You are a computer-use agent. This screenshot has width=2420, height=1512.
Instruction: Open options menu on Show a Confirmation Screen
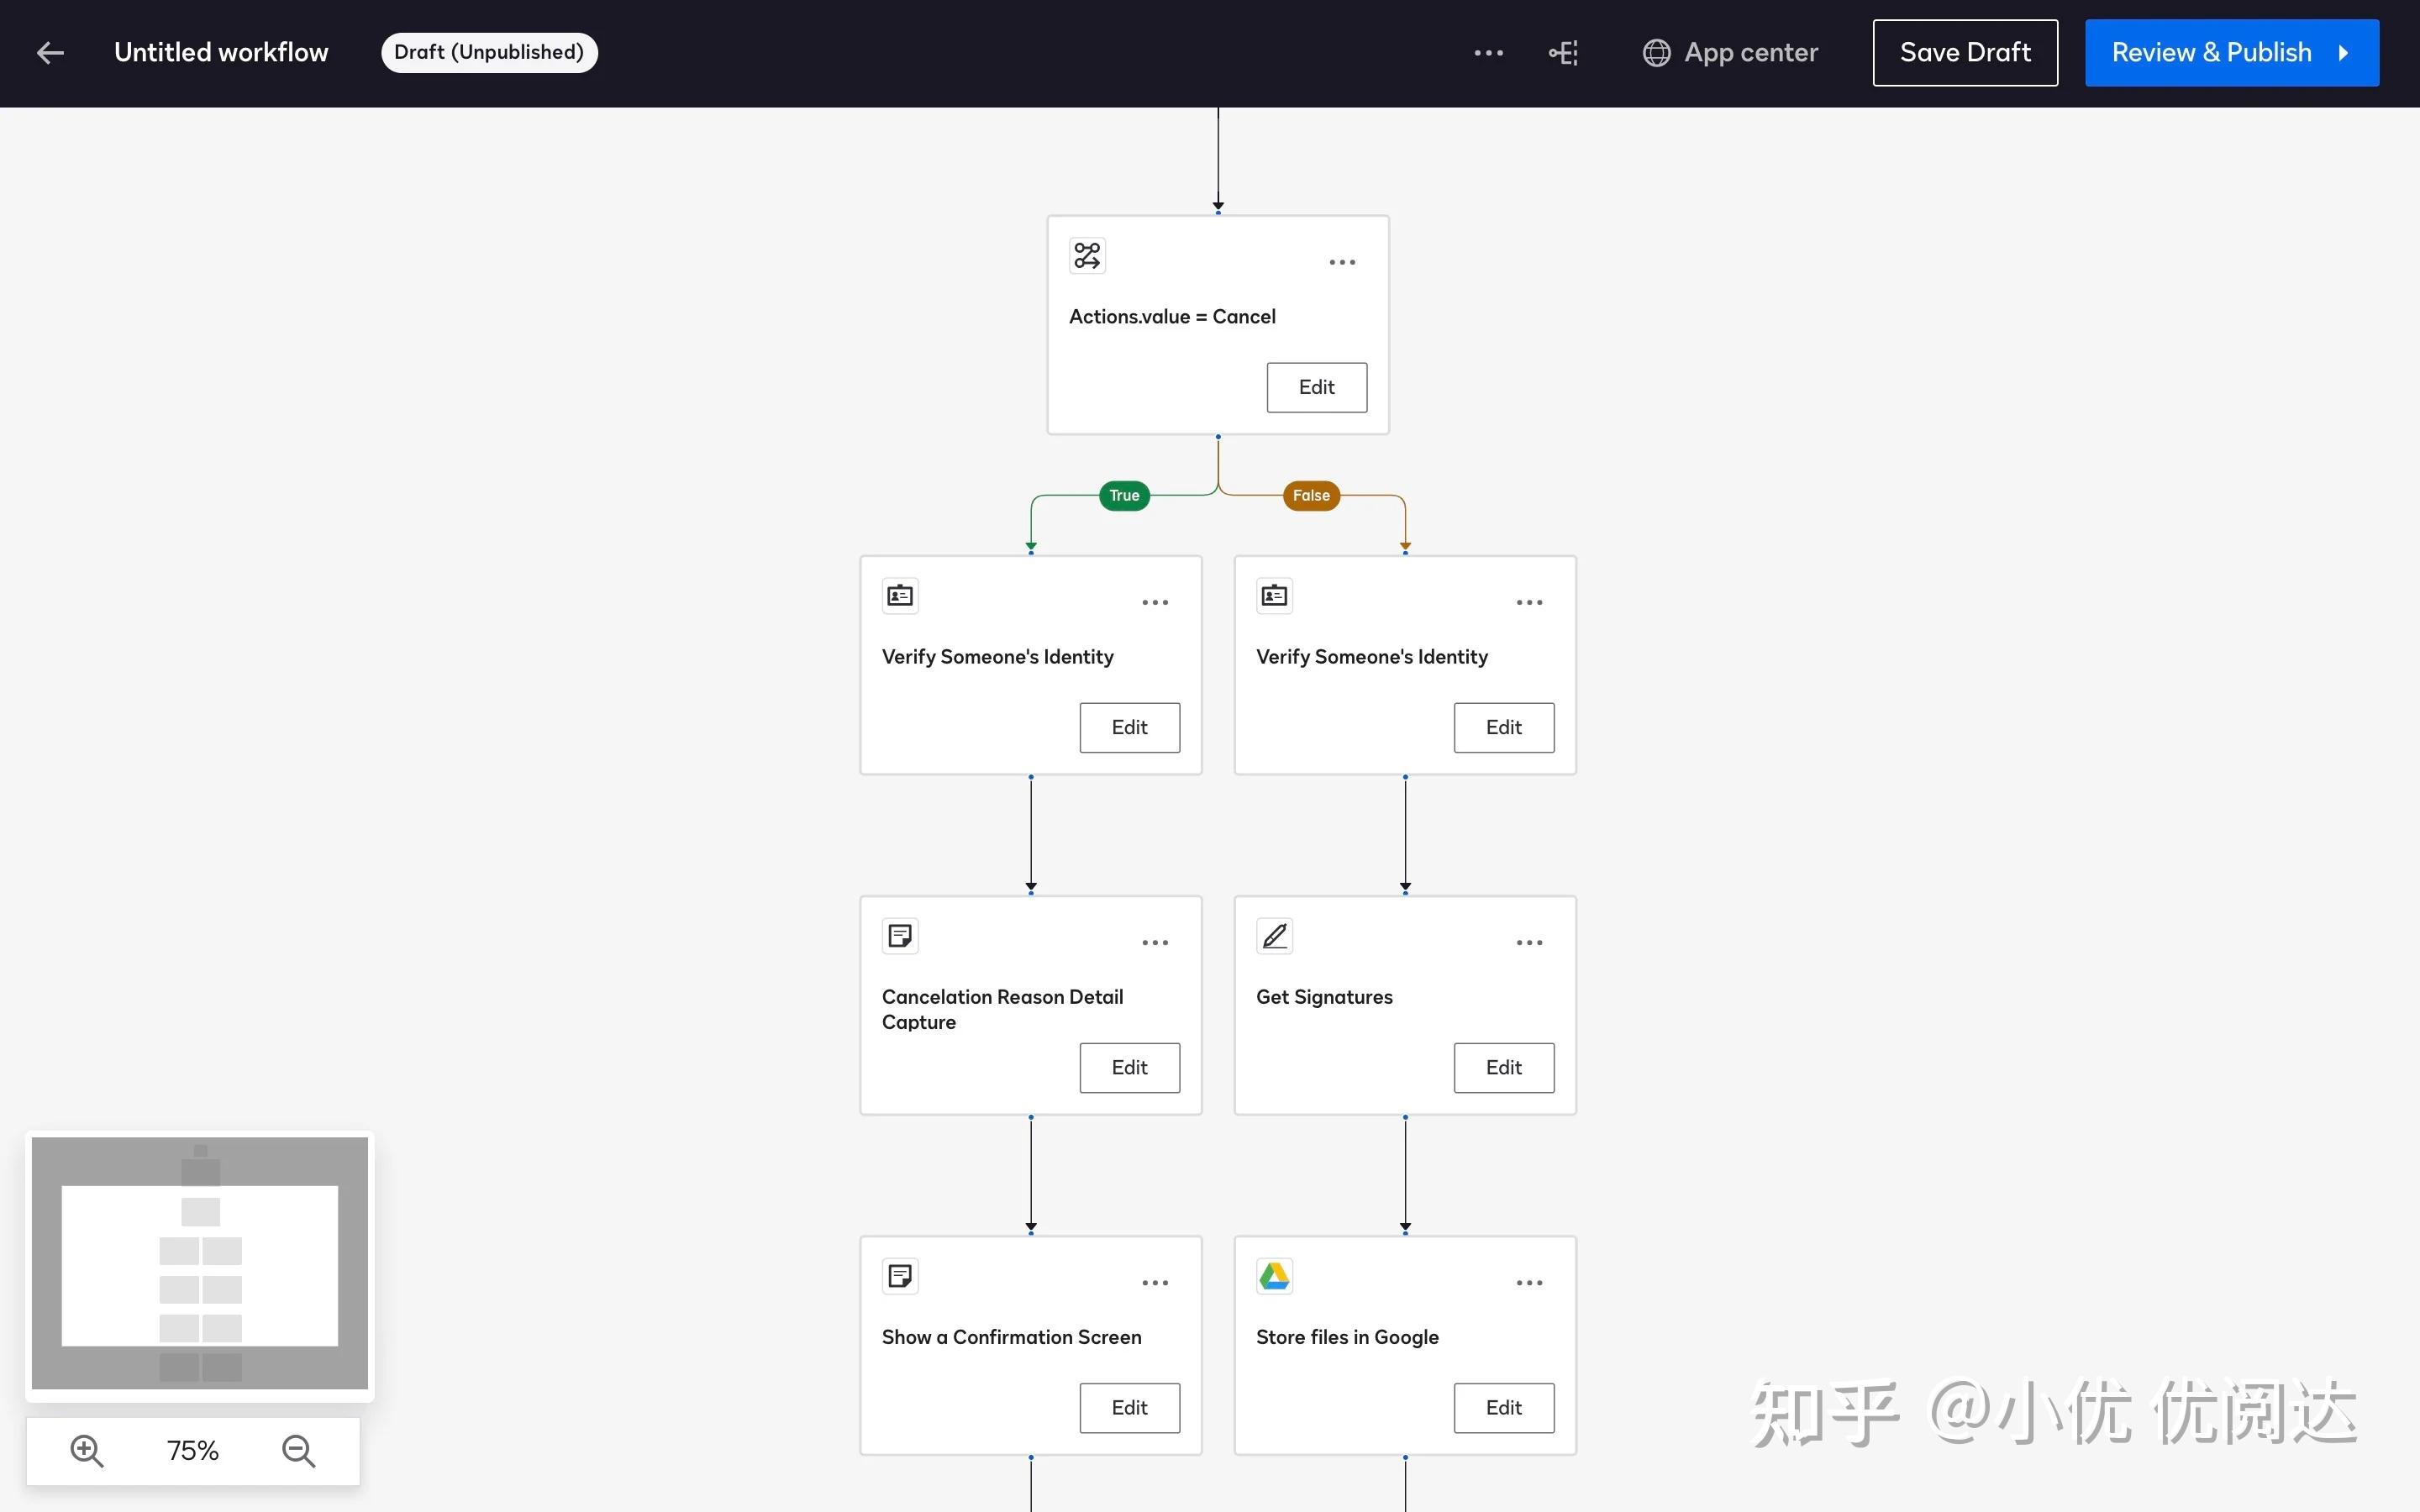click(x=1155, y=1282)
